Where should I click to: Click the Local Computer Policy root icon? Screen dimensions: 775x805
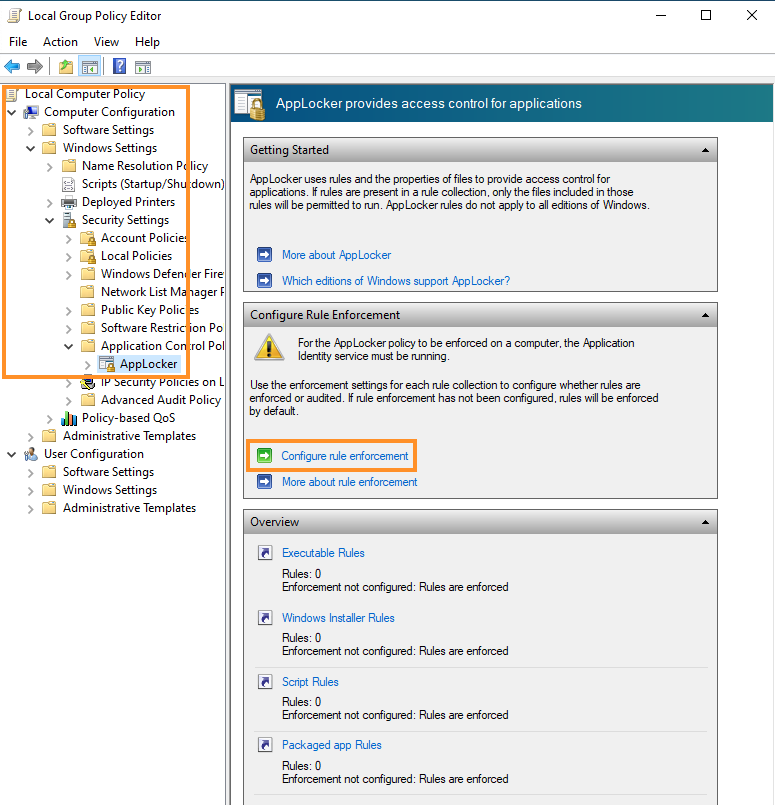tap(13, 94)
